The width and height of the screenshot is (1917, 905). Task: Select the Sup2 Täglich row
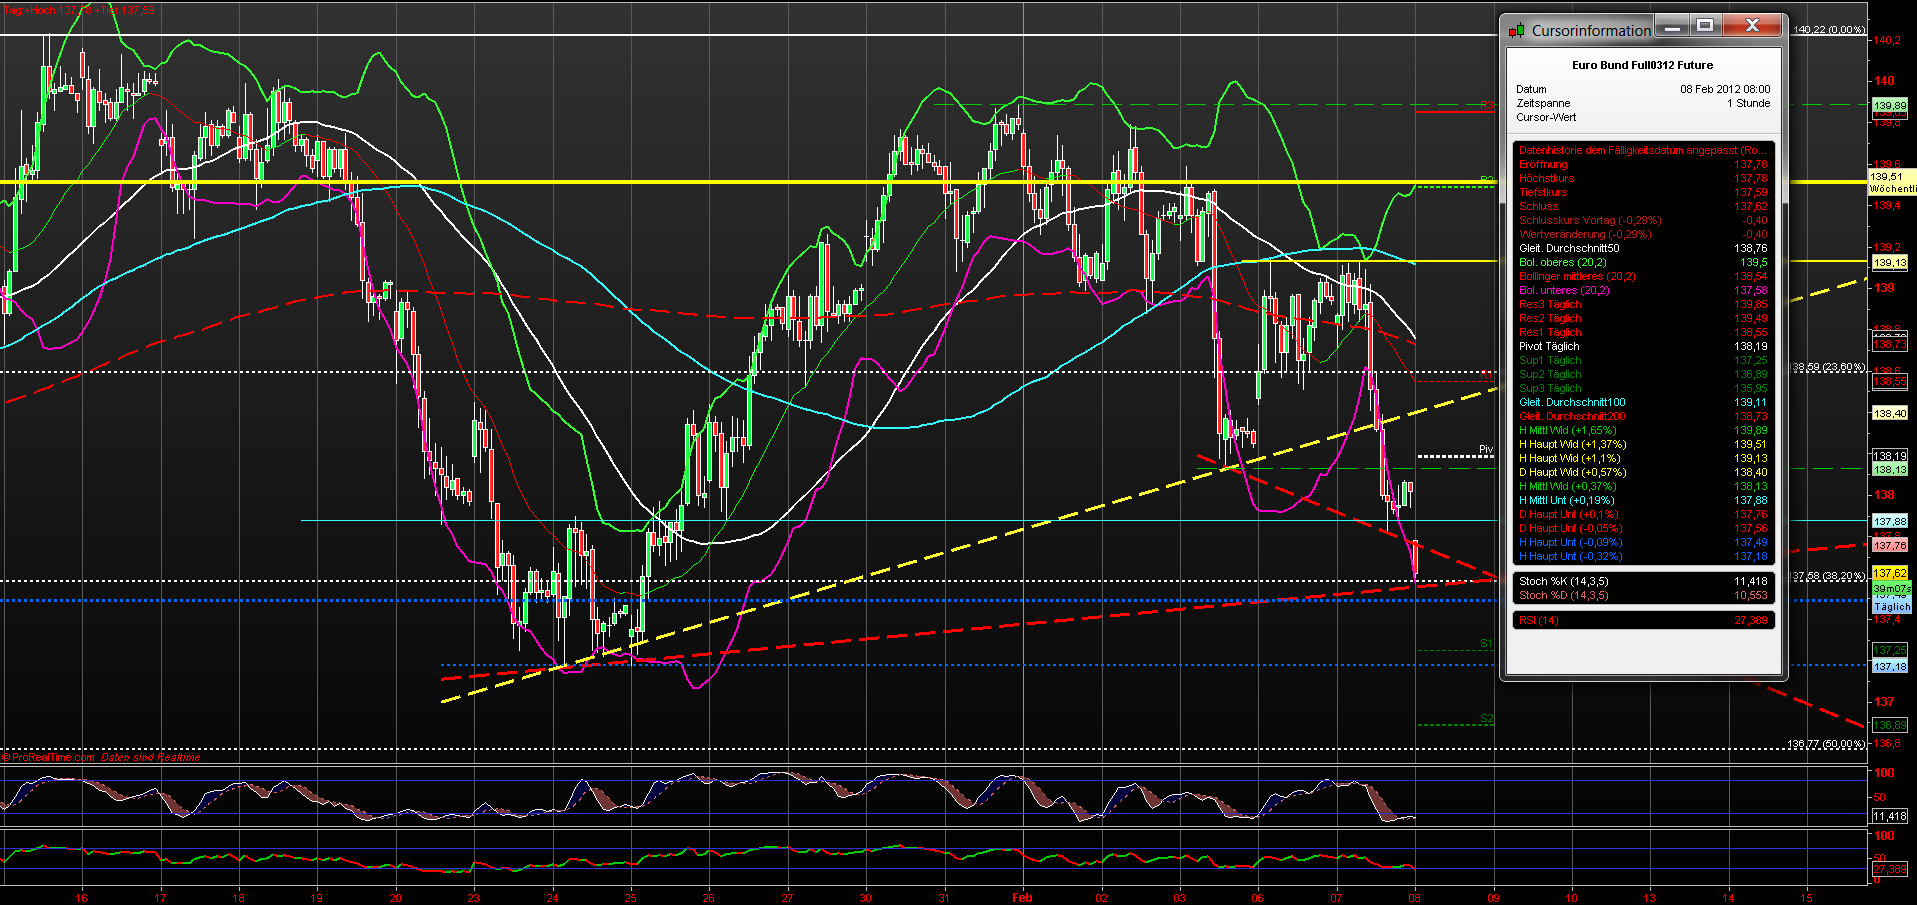1642,374
